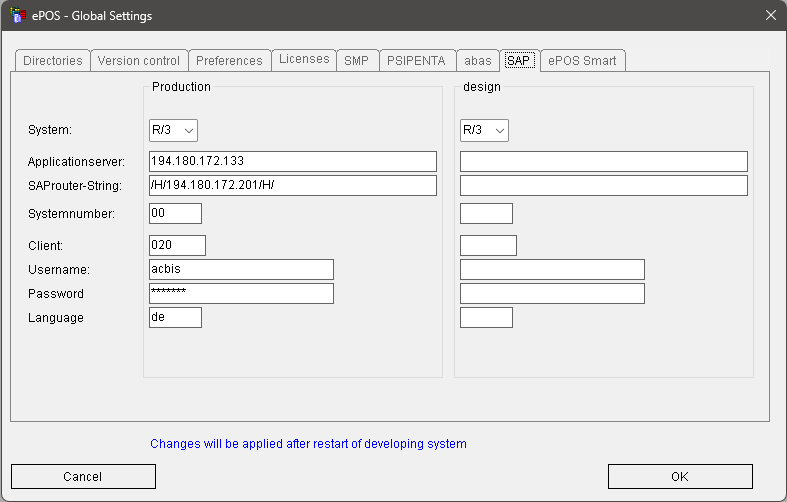Switch to the Directories tab
Image resolution: width=787 pixels, height=502 pixels.
click(53, 61)
